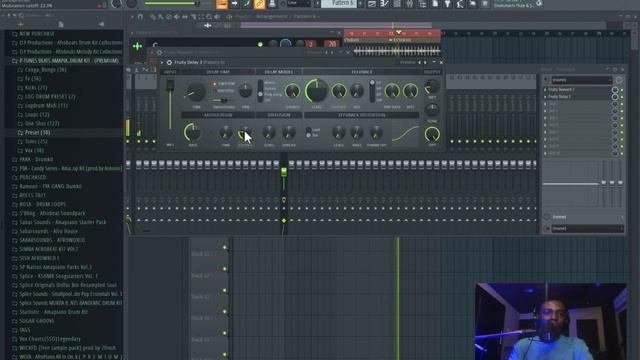640x360 pixels.
Task: Click previous preset arrow in Fruity Delay 3
Action: pyautogui.click(x=419, y=62)
